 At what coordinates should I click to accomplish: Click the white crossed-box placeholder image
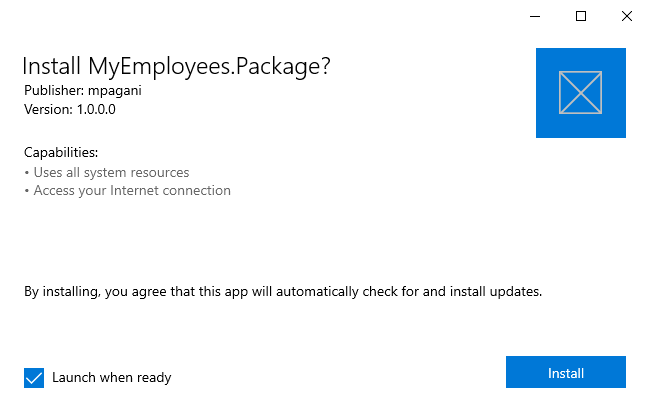580,92
